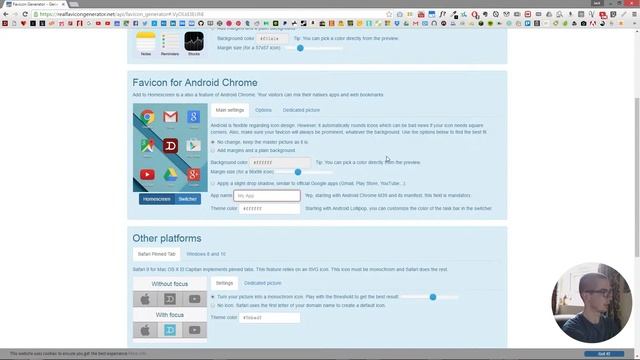The height and width of the screenshot is (360, 640).
Task: Select the Safari Pinned Tab tab
Action: click(x=156, y=254)
